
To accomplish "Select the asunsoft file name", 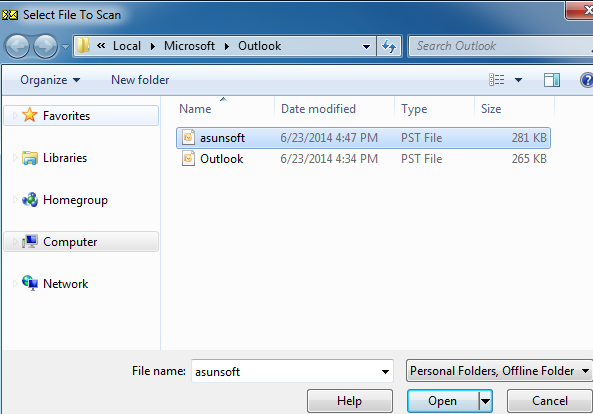I will [222, 138].
